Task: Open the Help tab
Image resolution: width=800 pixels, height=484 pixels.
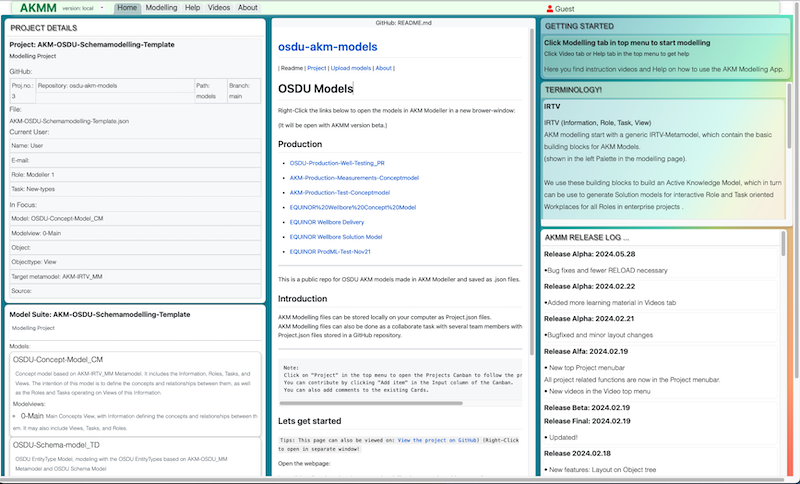Action: click(192, 8)
